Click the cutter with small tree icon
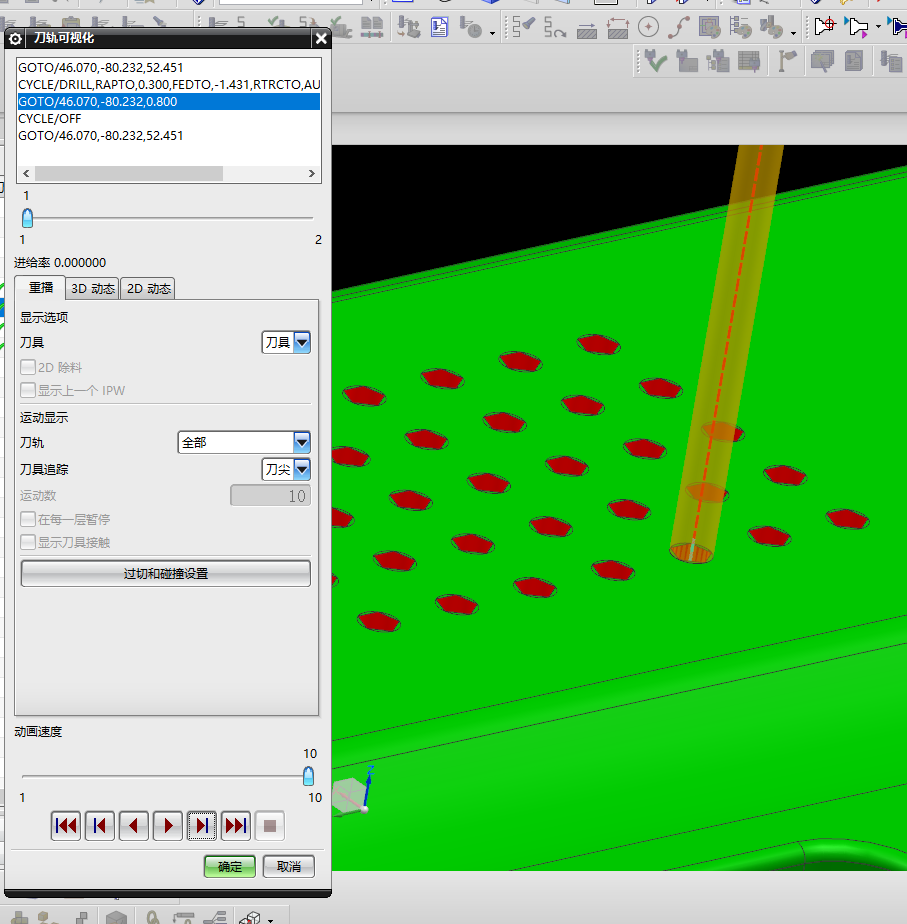 [718, 61]
